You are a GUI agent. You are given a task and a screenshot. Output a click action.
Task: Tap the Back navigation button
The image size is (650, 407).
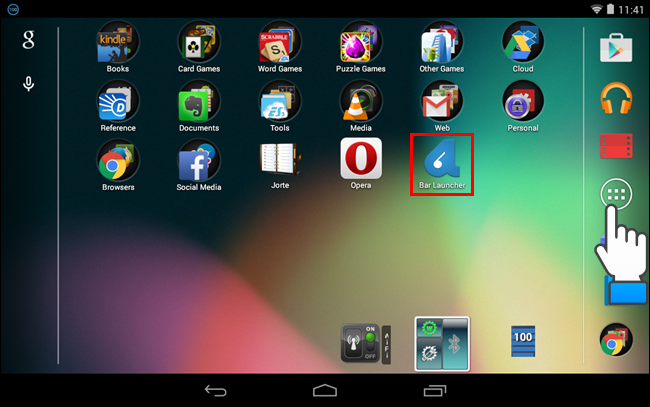(x=216, y=390)
